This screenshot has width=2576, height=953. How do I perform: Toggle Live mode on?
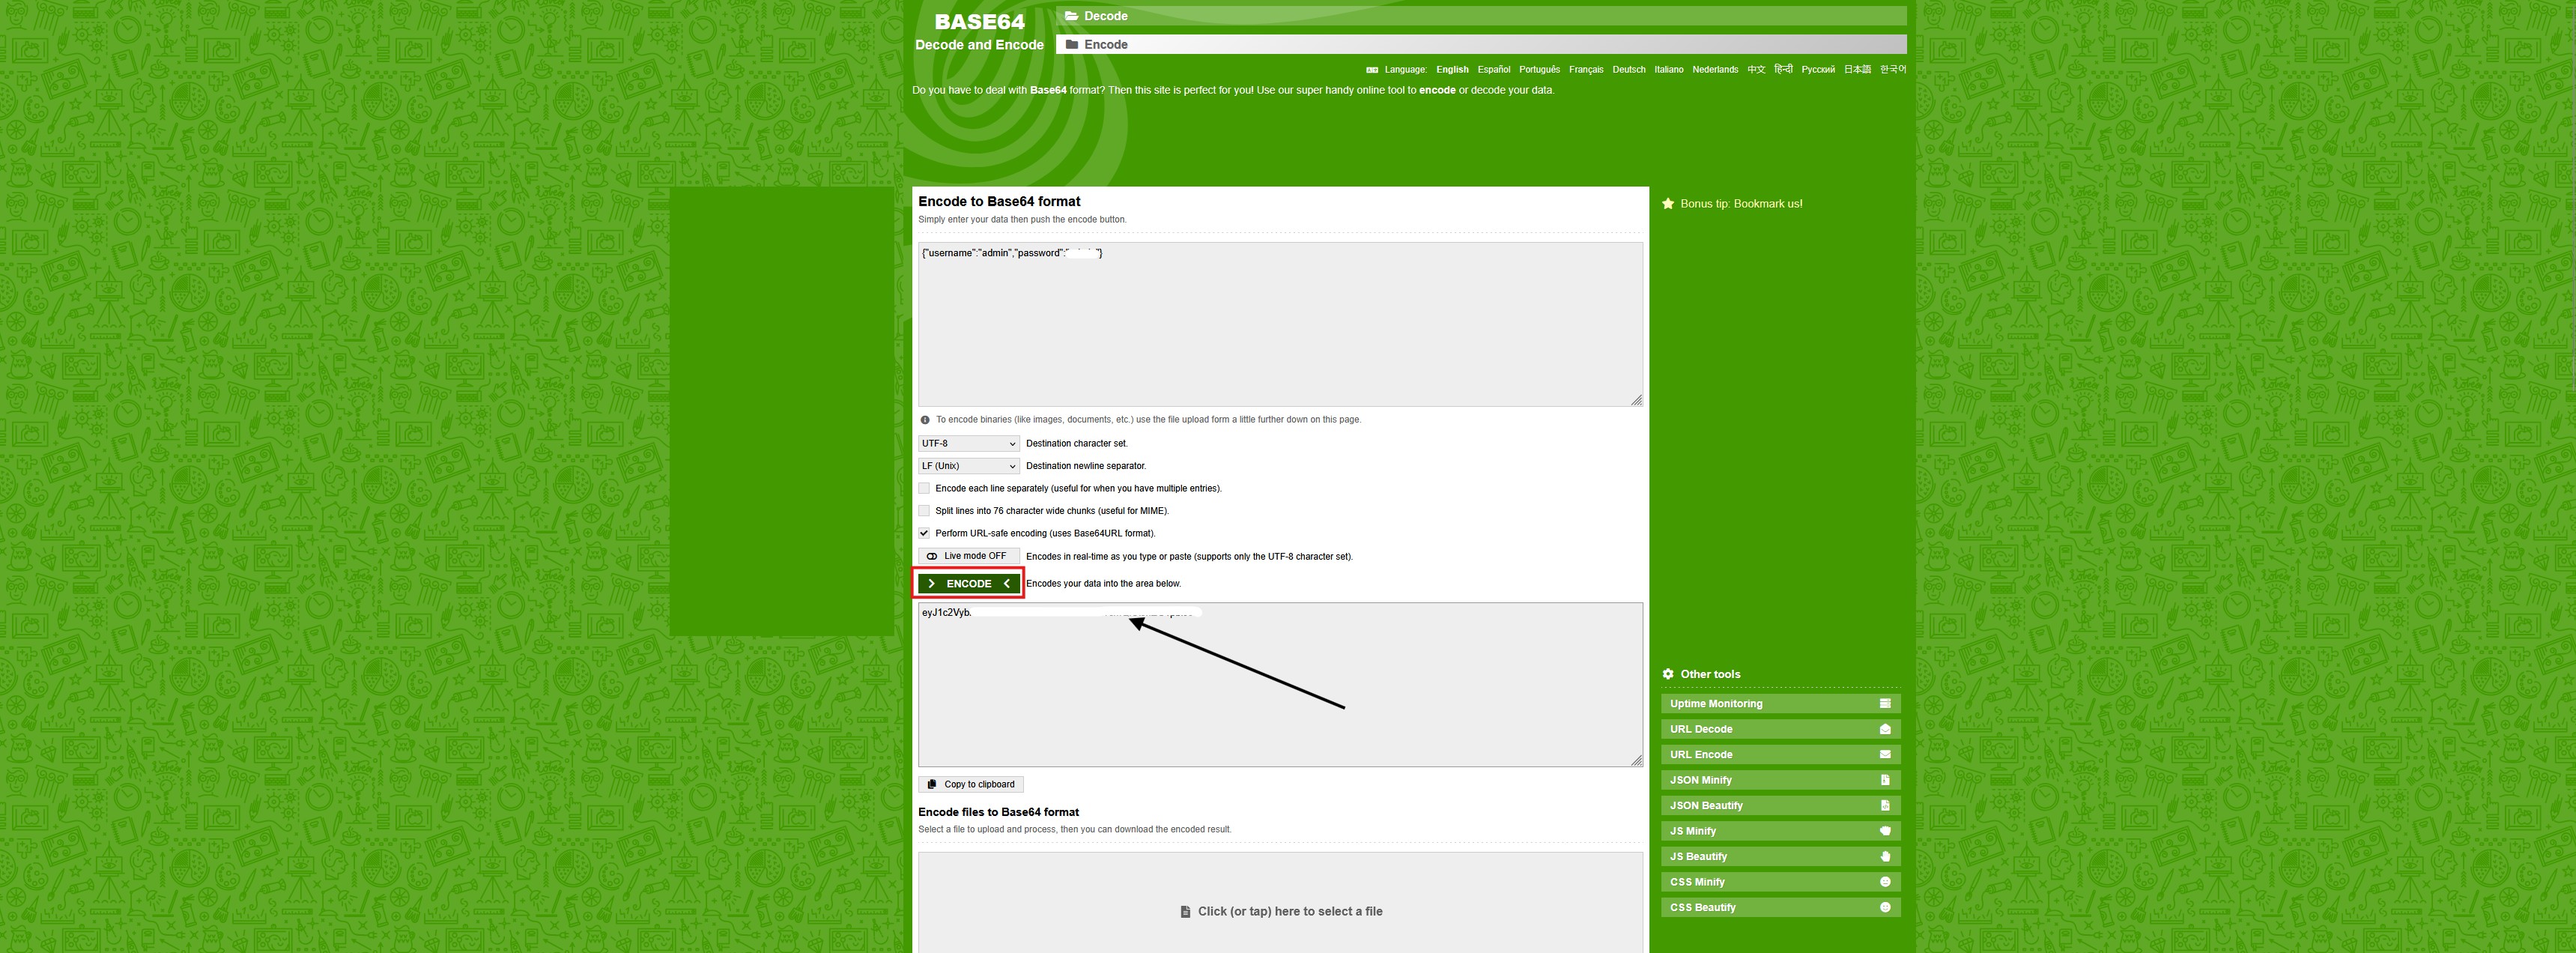pos(968,556)
